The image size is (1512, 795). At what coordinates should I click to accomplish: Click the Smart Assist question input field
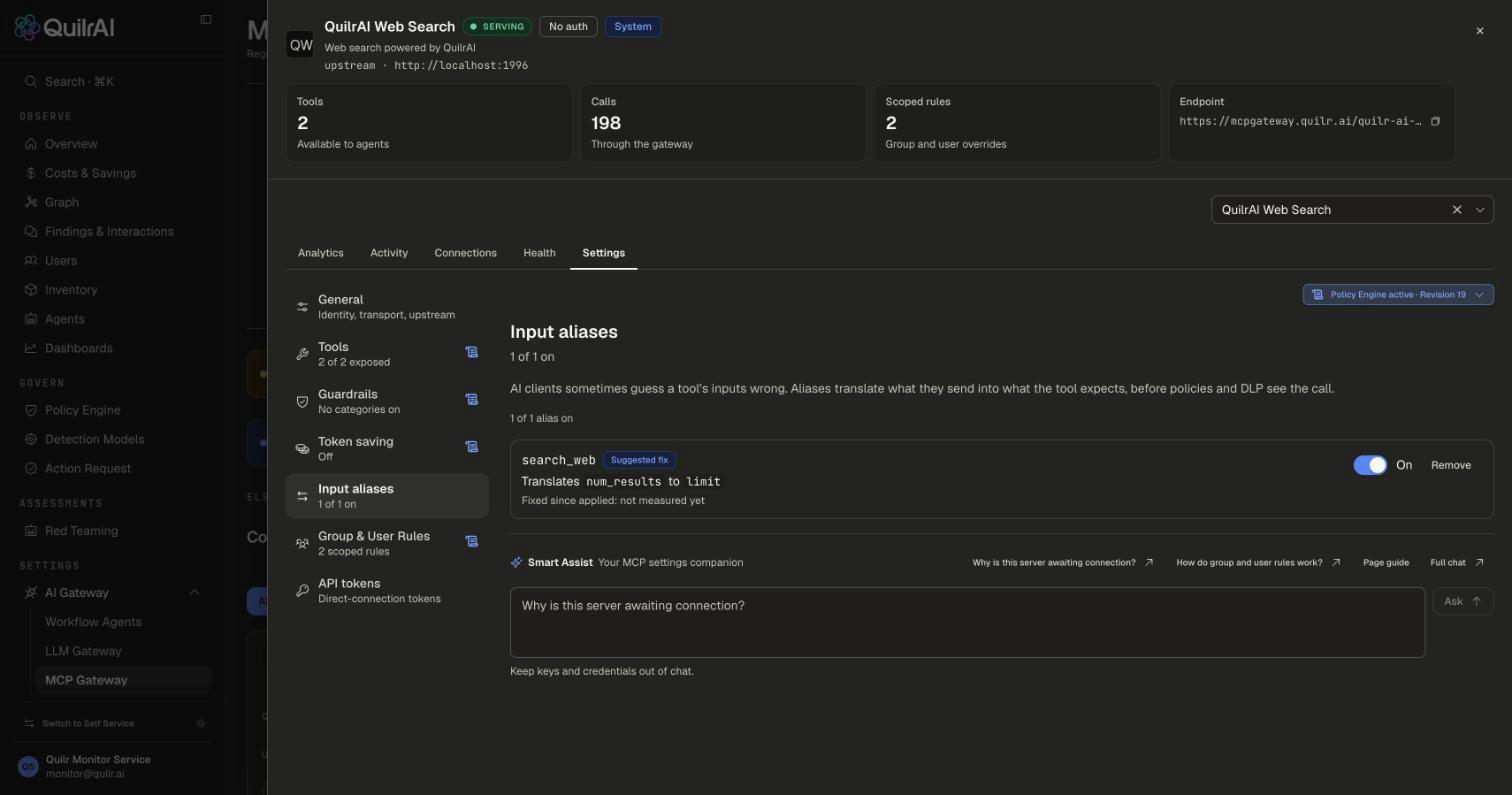[x=967, y=622]
